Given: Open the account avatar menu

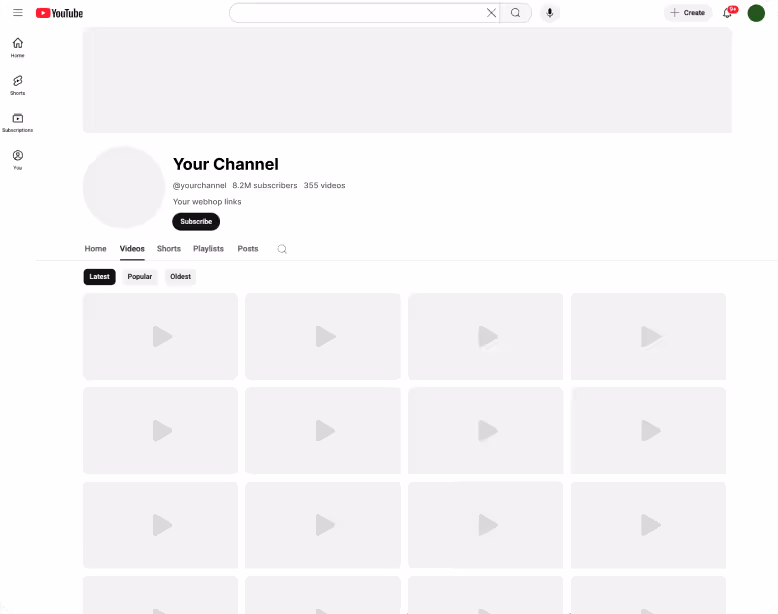Looking at the screenshot, I should point(756,13).
